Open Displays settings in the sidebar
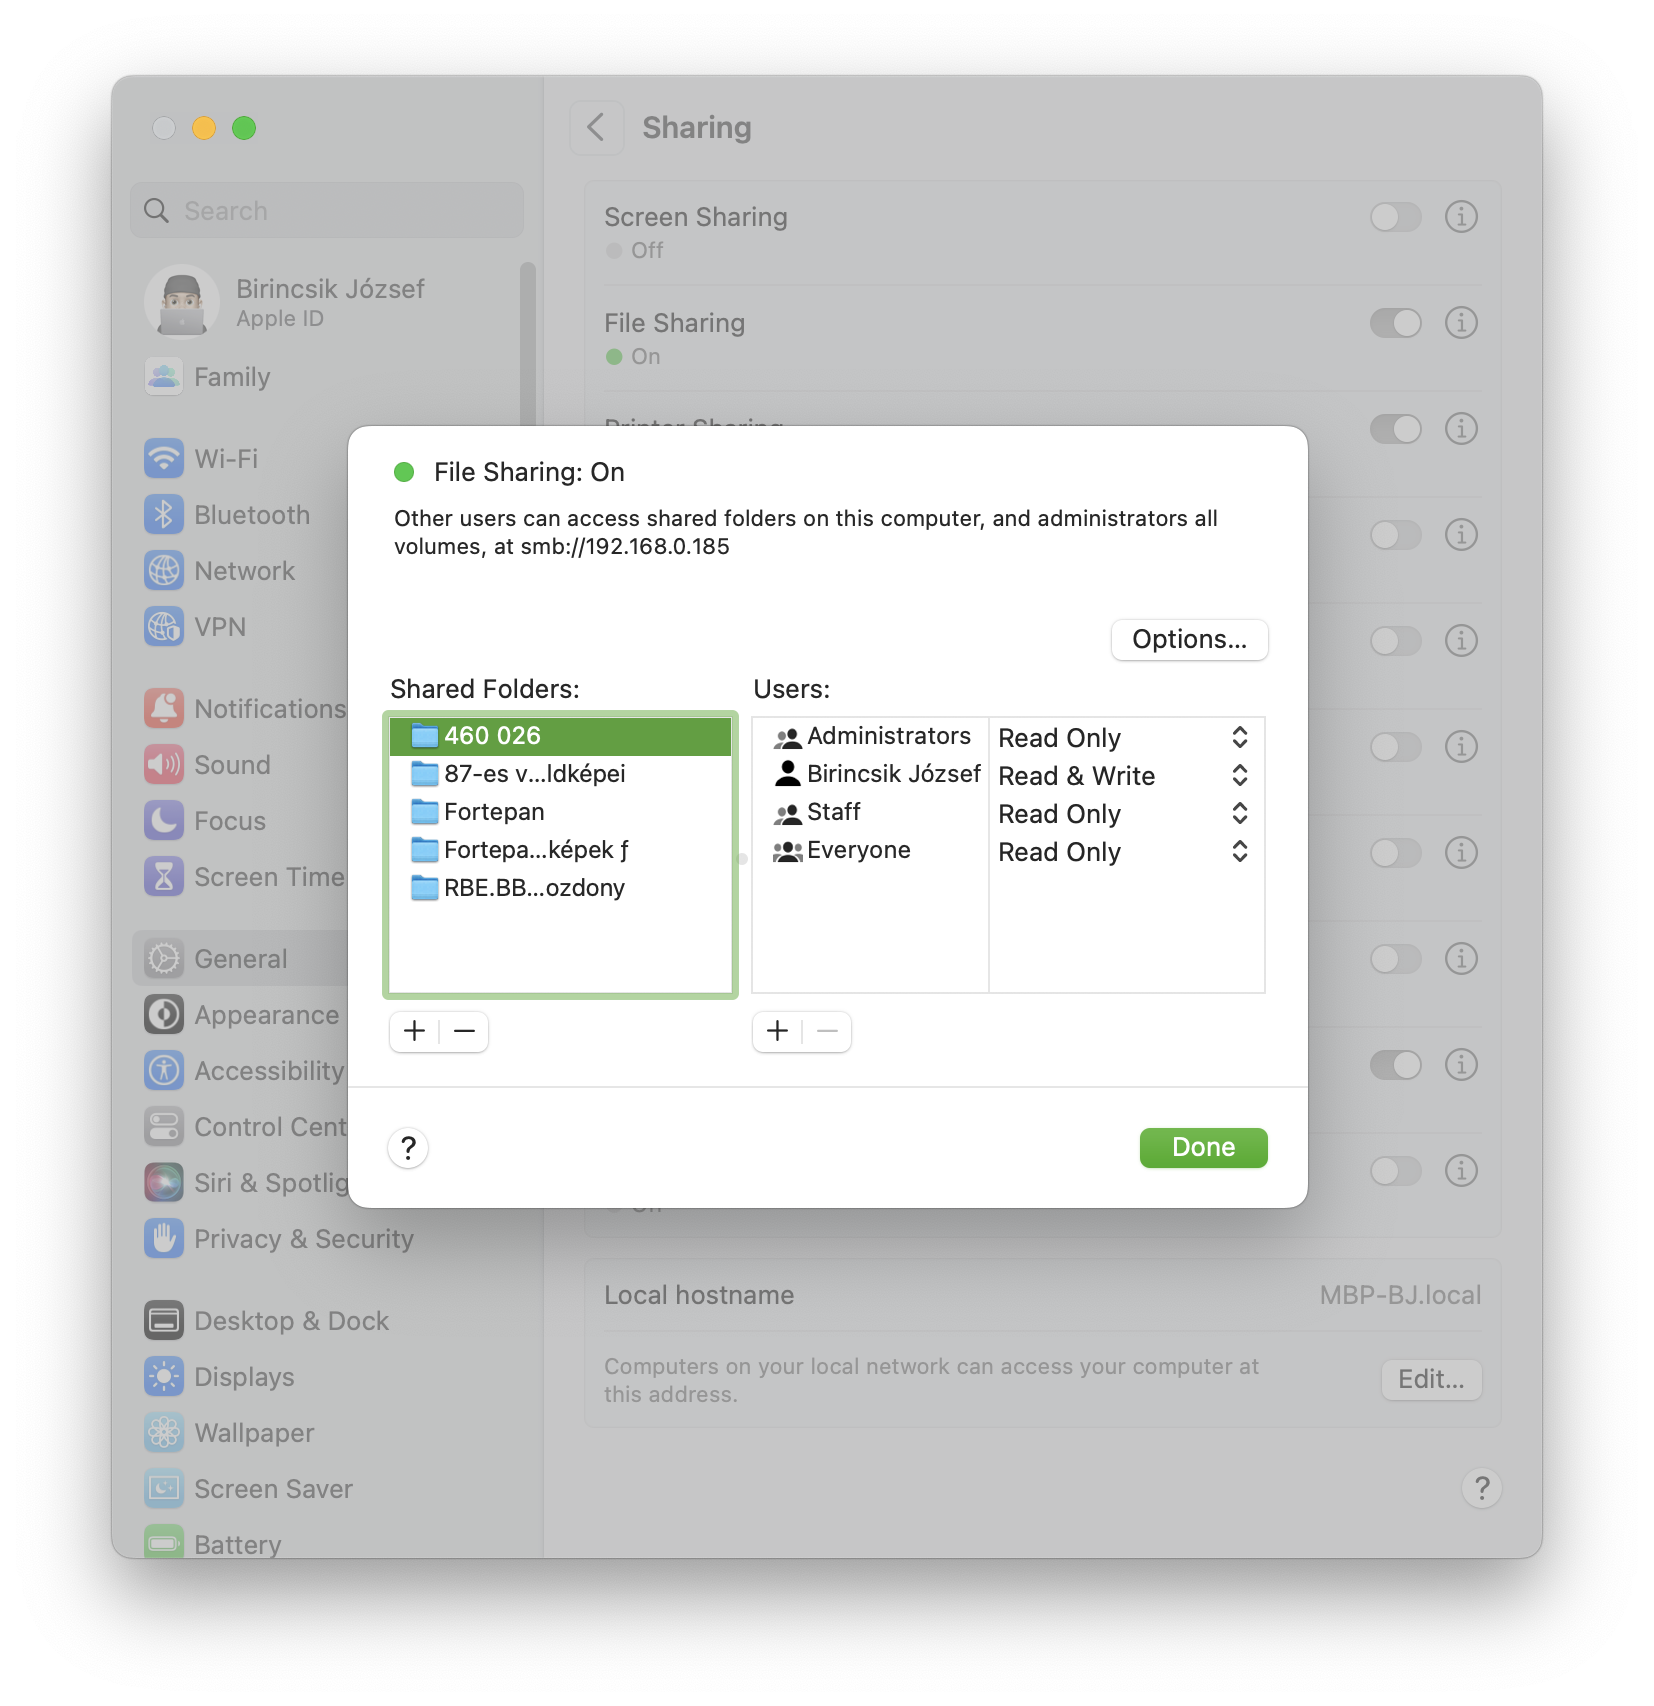Screen dimensions: 1654x1706 pos(220,1377)
